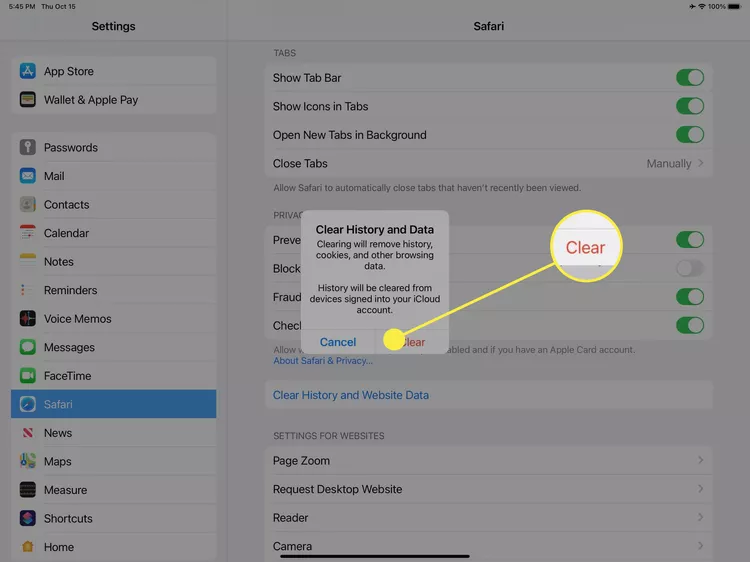Open the Reader settings chevron
Screen dimensions: 750x562
coord(700,517)
